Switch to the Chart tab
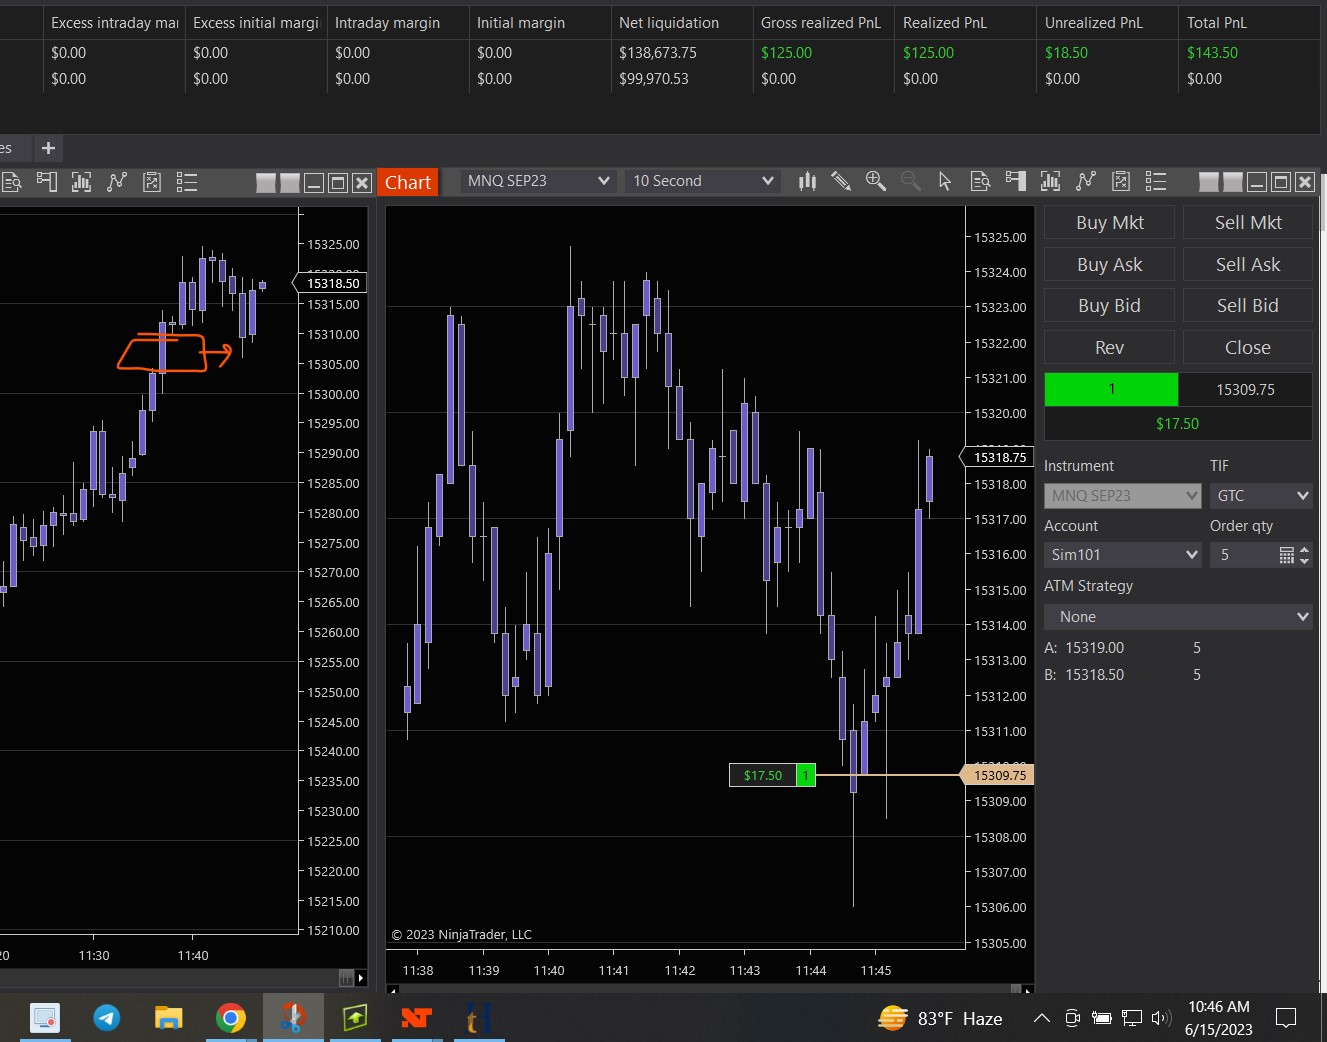Viewport: 1327px width, 1042px height. 407,182
